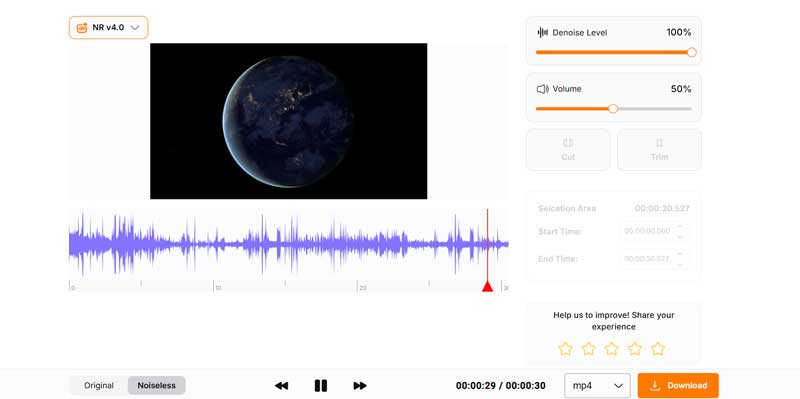Click the red playhead marker on timeline

(x=487, y=286)
